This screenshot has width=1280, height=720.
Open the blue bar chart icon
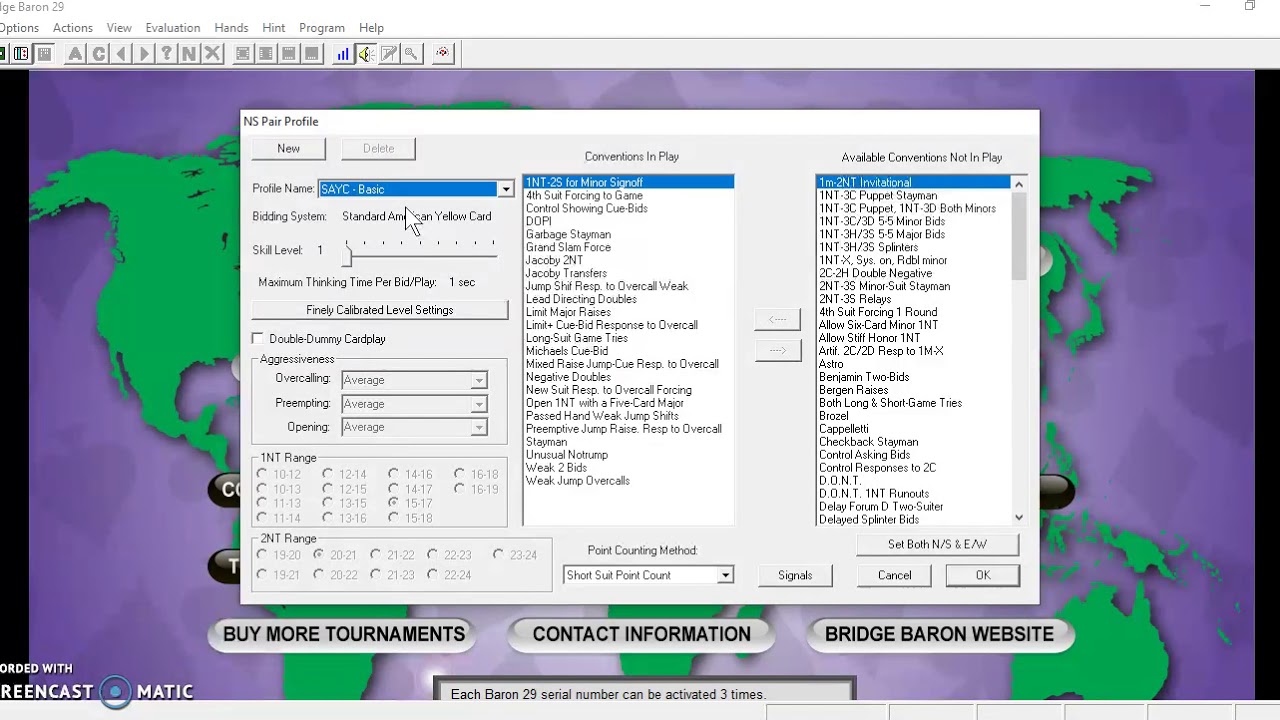[x=343, y=54]
